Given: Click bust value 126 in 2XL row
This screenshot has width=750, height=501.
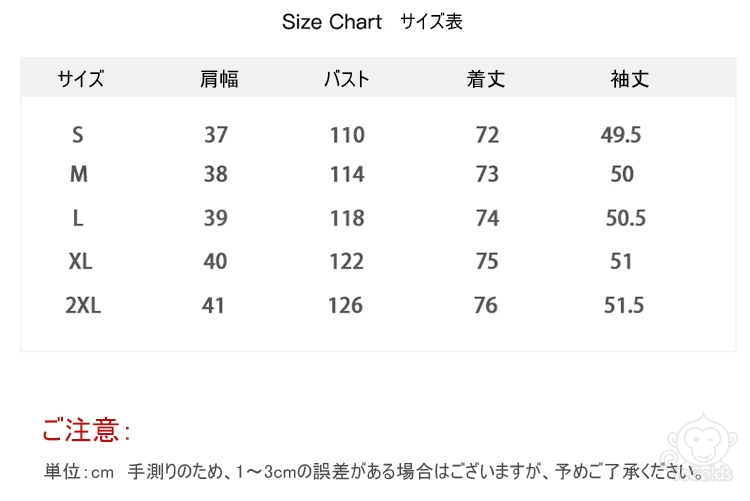Looking at the screenshot, I should (345, 306).
